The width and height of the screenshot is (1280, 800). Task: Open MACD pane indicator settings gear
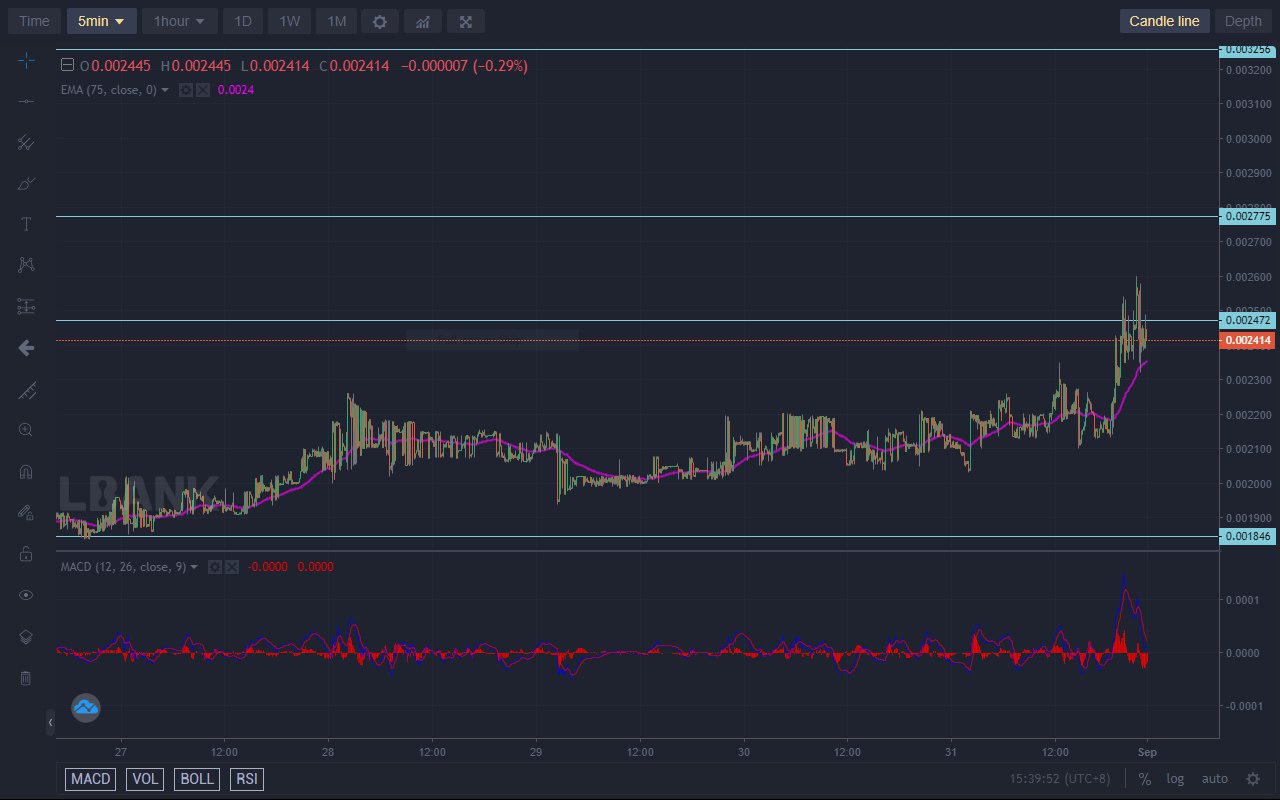click(x=214, y=567)
